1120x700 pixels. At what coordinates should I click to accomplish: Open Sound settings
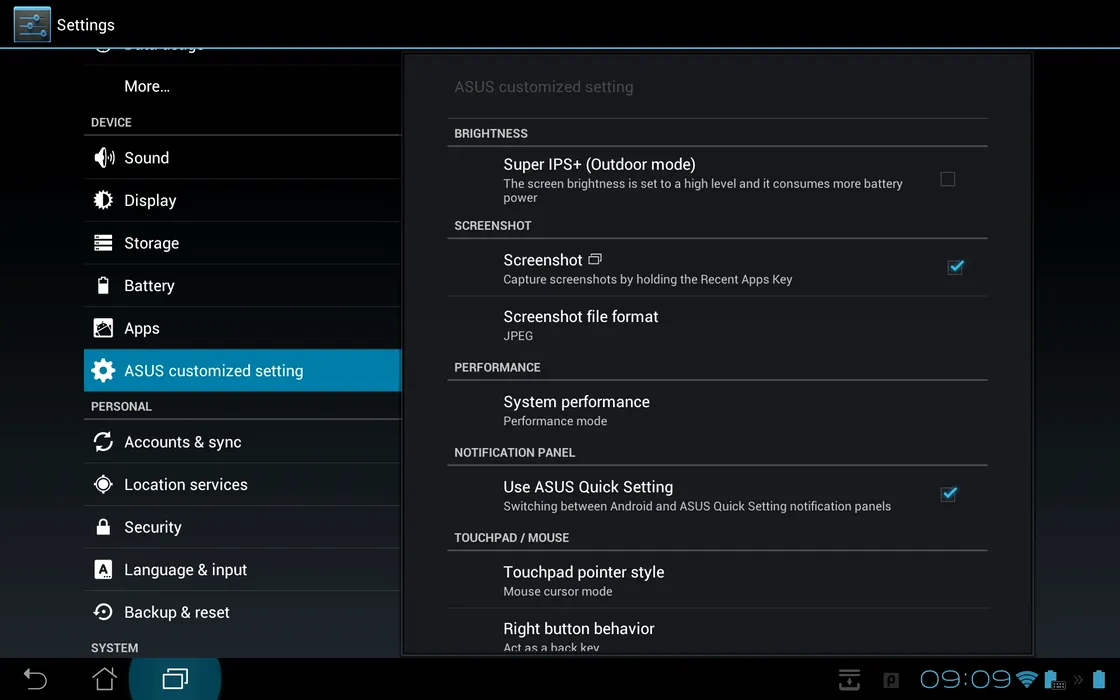click(242, 157)
